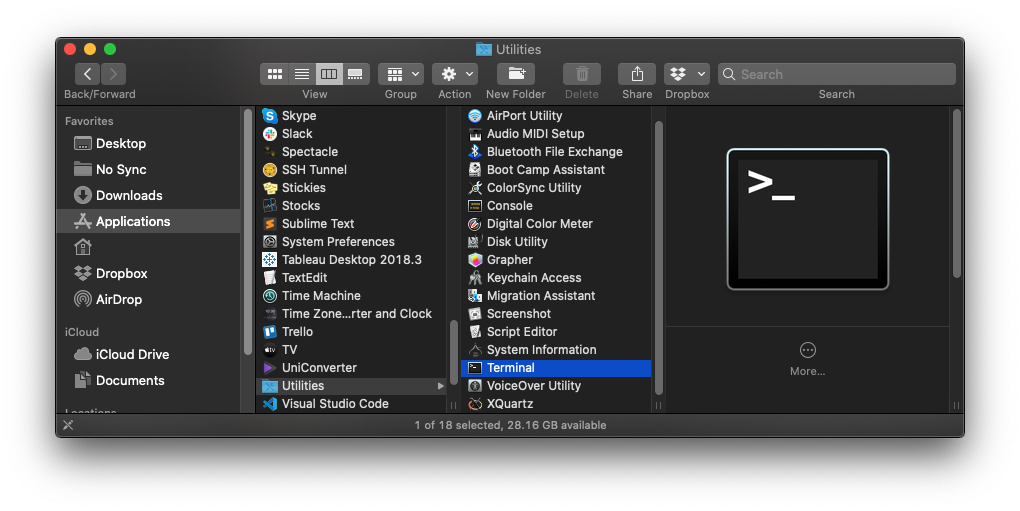The height and width of the screenshot is (511, 1020).
Task: Open the Group dropdown in toolbar
Action: (x=401, y=74)
